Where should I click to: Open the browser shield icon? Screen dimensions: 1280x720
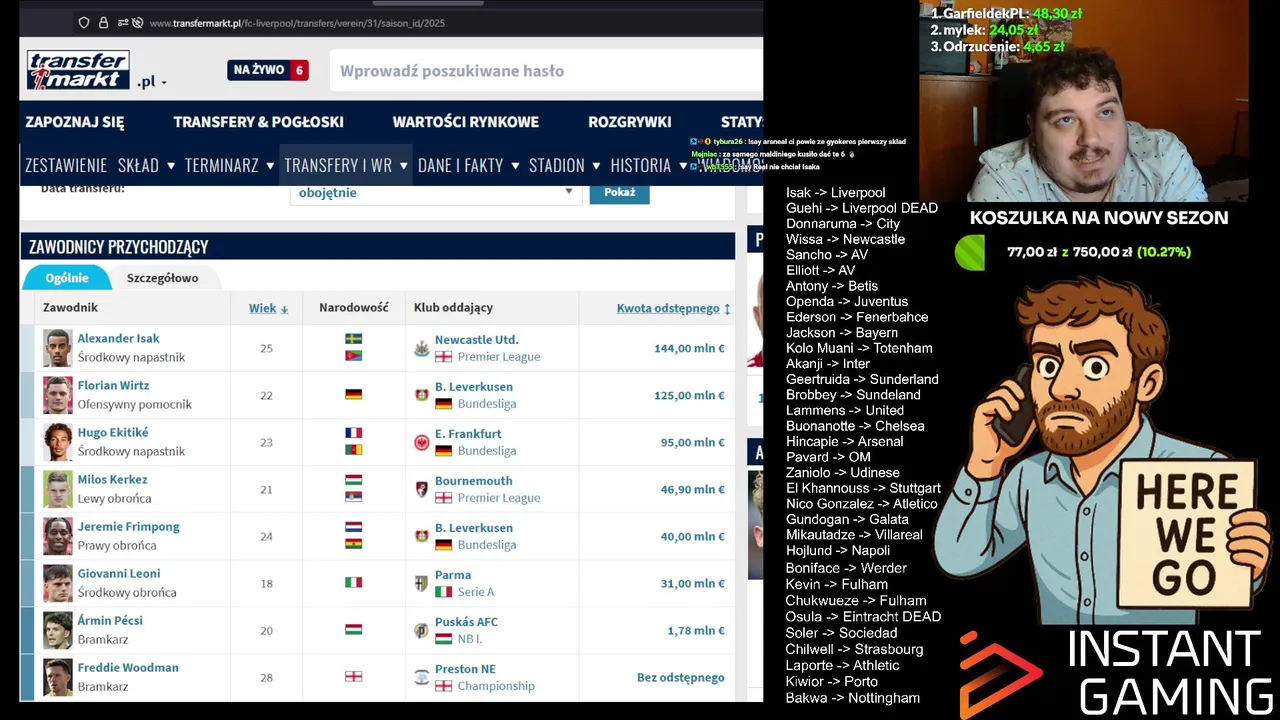click(x=84, y=23)
